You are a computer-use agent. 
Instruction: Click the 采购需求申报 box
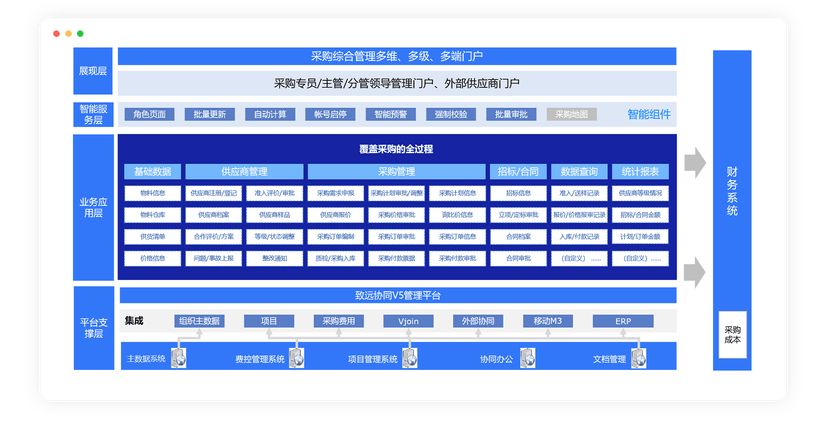point(336,193)
